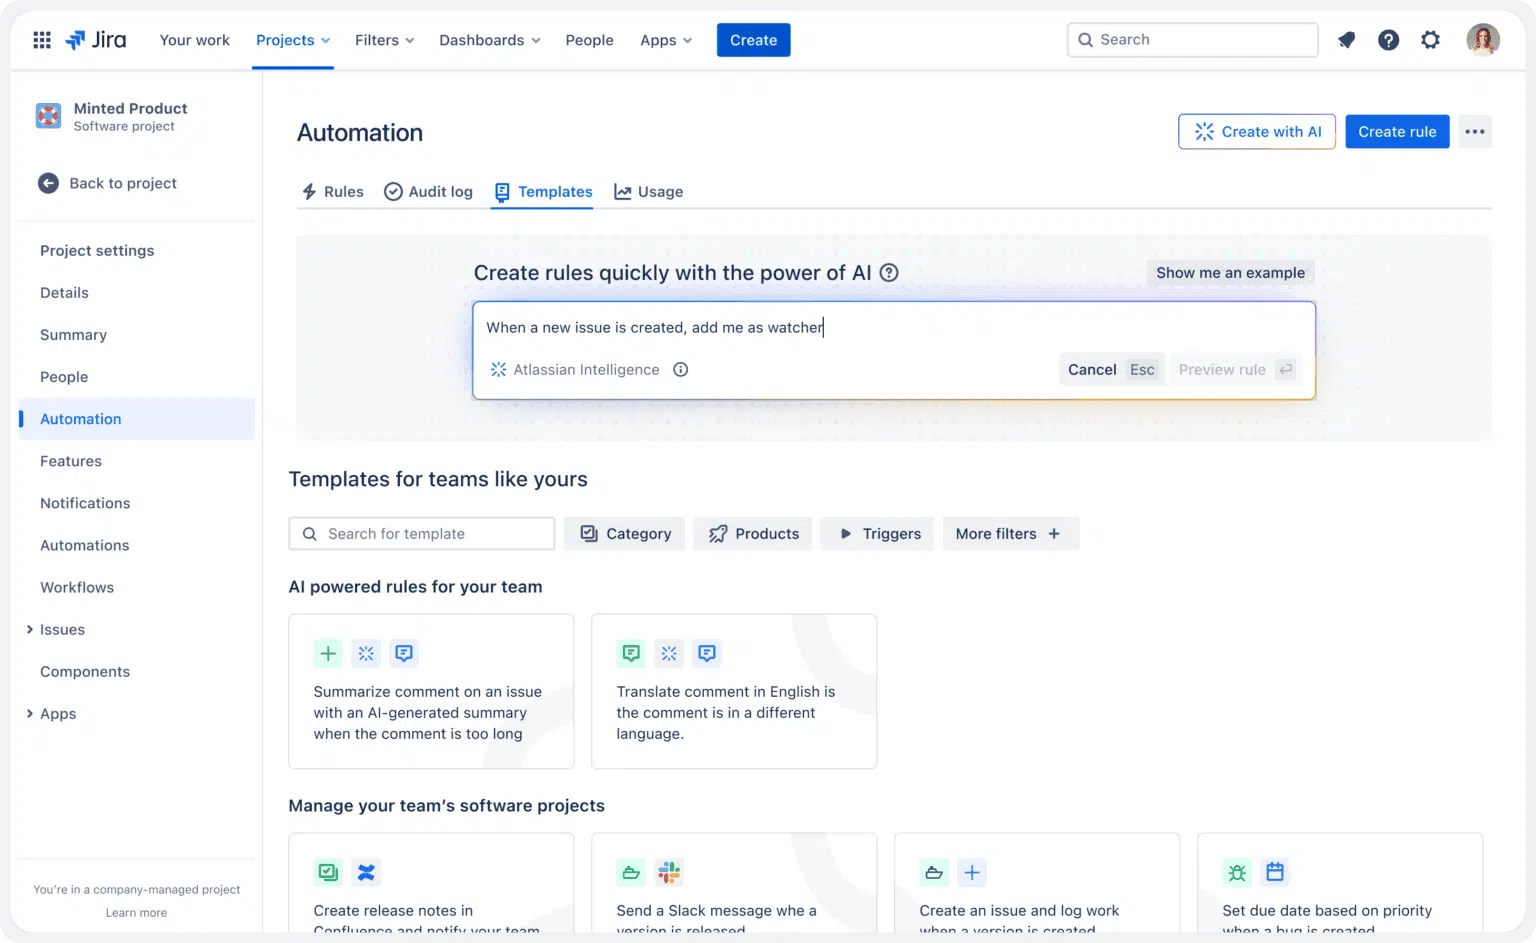Screen dimensions: 1536x943
Task: Select the Templates tab
Action: coord(543,192)
